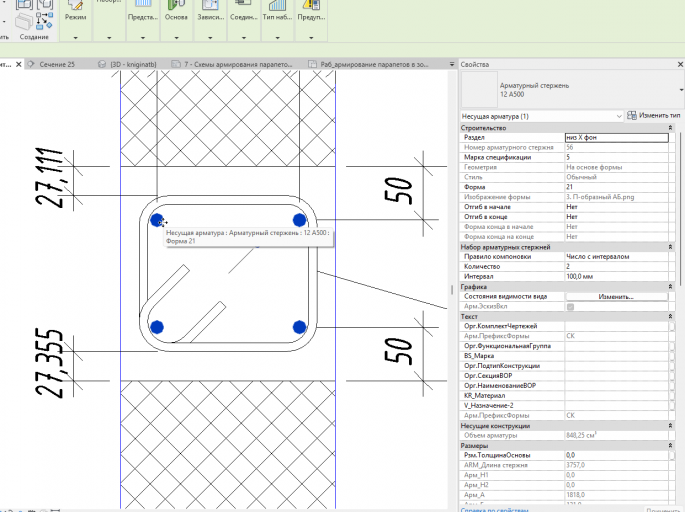Click the Основа ribbon icon

[x=176, y=5]
